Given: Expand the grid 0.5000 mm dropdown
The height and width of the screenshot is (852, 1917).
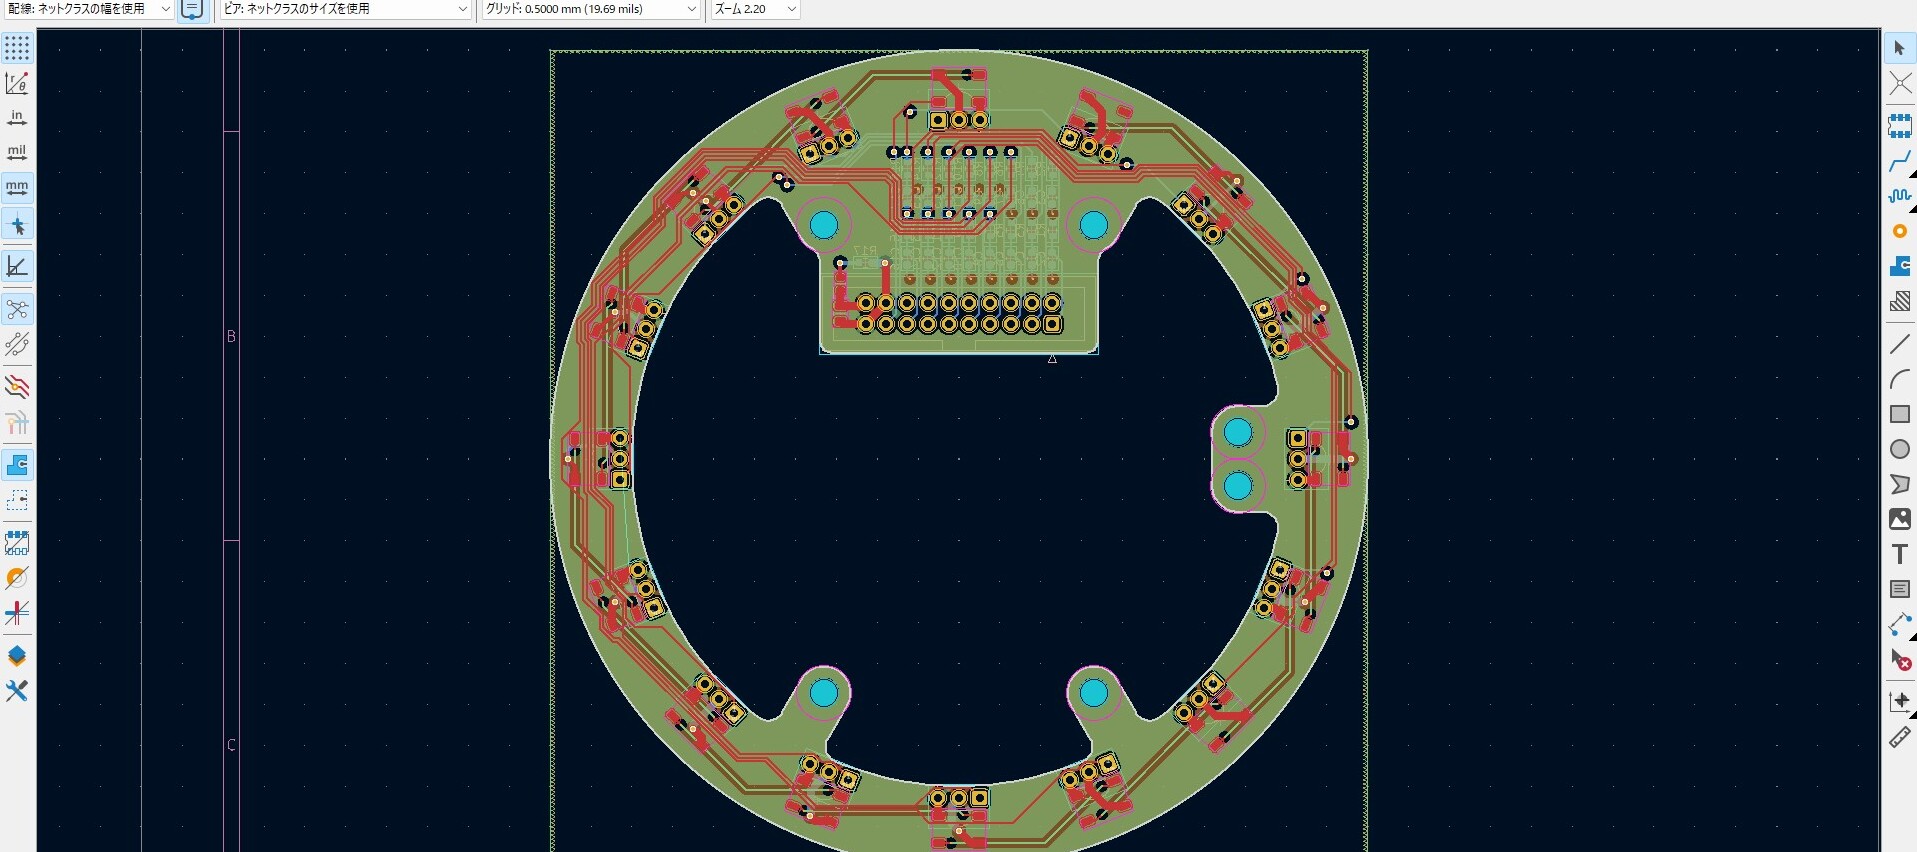Looking at the screenshot, I should click(590, 9).
